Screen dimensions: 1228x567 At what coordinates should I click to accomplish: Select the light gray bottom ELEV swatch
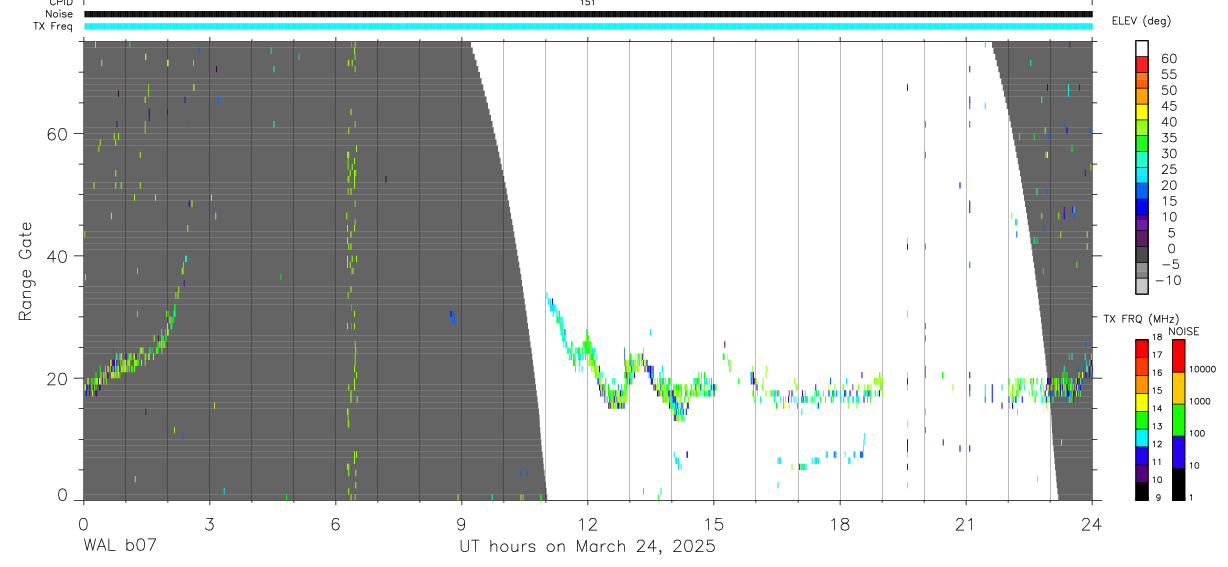1141,288
